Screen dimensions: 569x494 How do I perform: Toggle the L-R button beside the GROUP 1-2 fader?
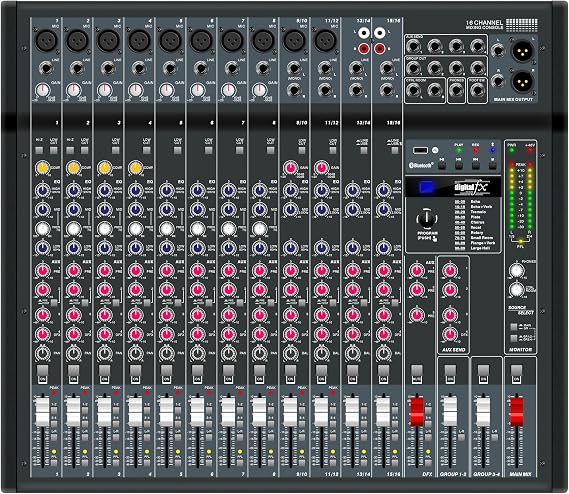pyautogui.click(x=462, y=437)
